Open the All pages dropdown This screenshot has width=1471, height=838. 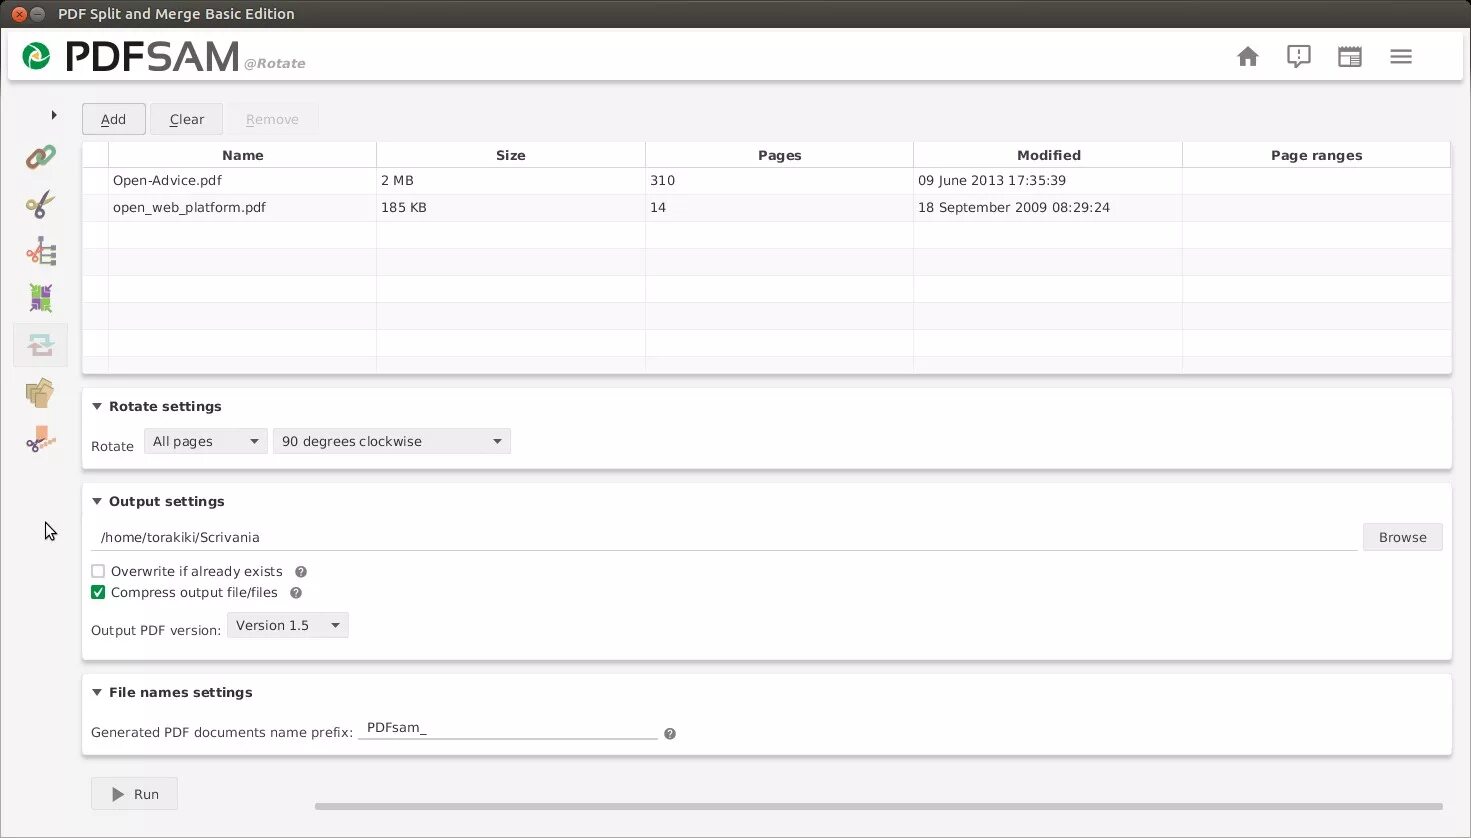point(206,441)
